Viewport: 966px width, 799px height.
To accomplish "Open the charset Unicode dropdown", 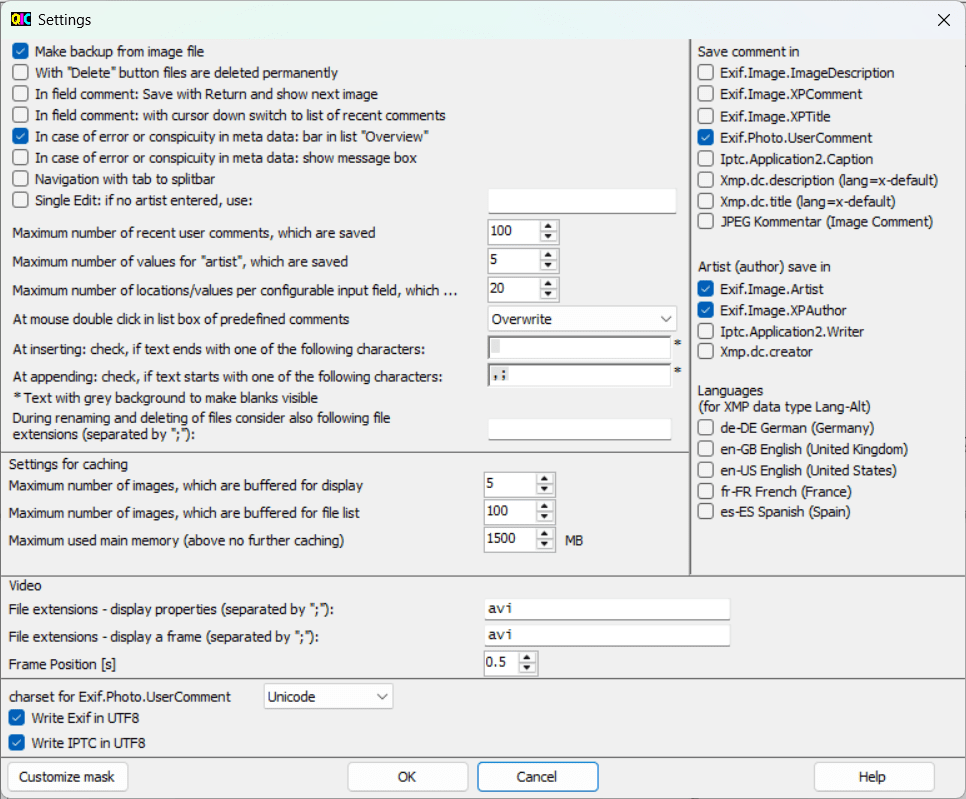I will (328, 696).
